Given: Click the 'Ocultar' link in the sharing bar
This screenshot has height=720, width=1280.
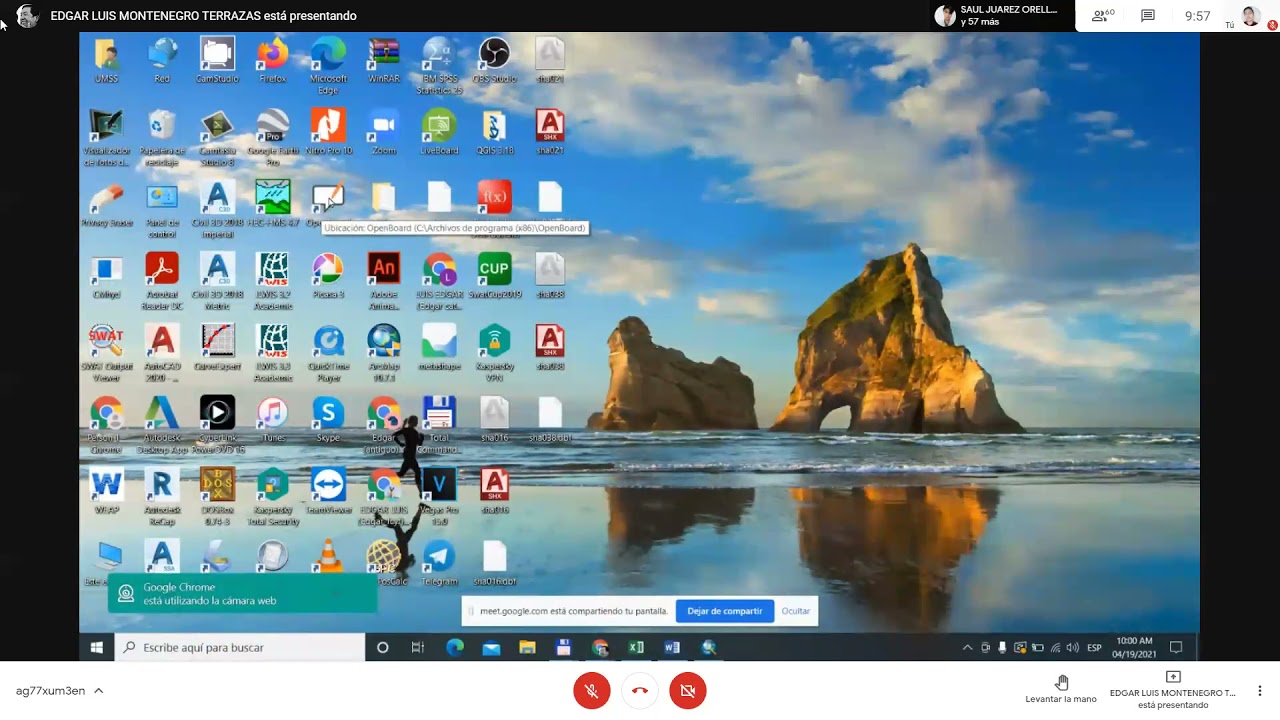Looking at the screenshot, I should (x=796, y=611).
